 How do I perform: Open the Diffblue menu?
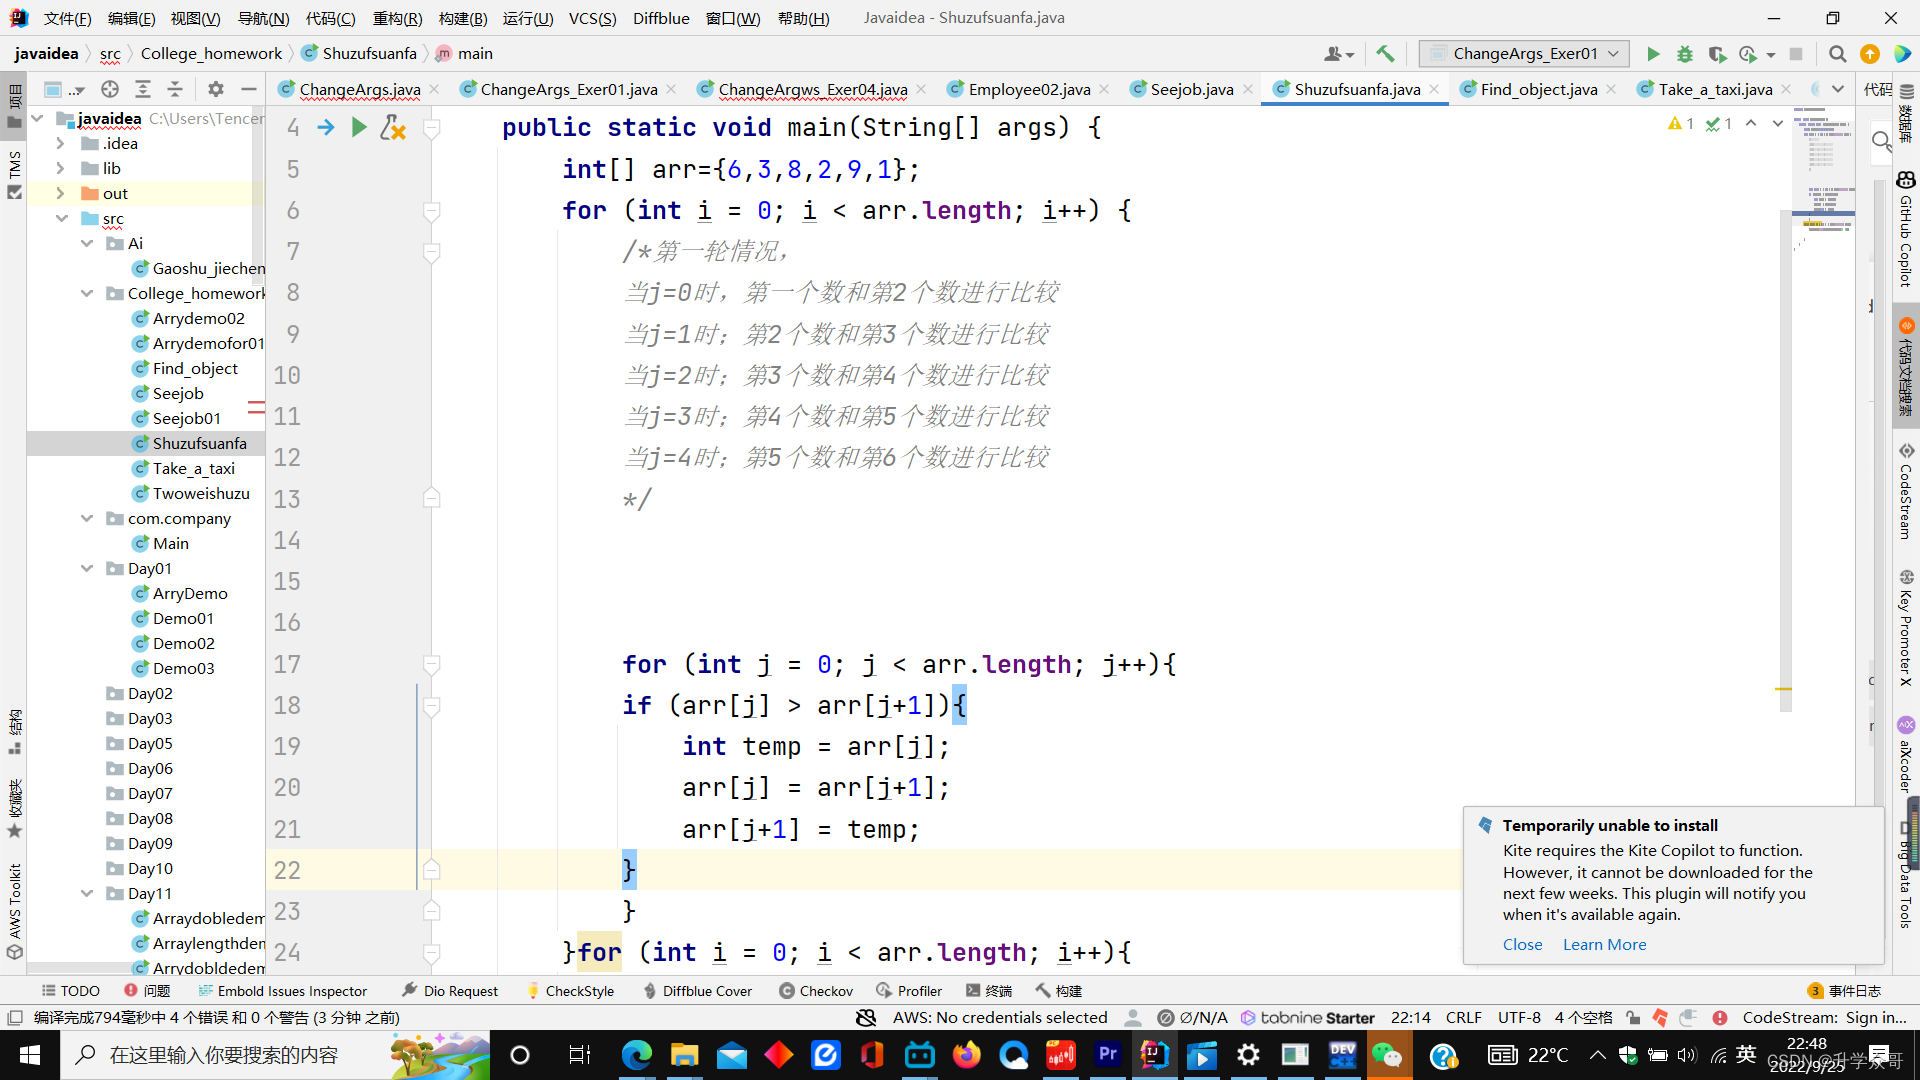pyautogui.click(x=660, y=18)
